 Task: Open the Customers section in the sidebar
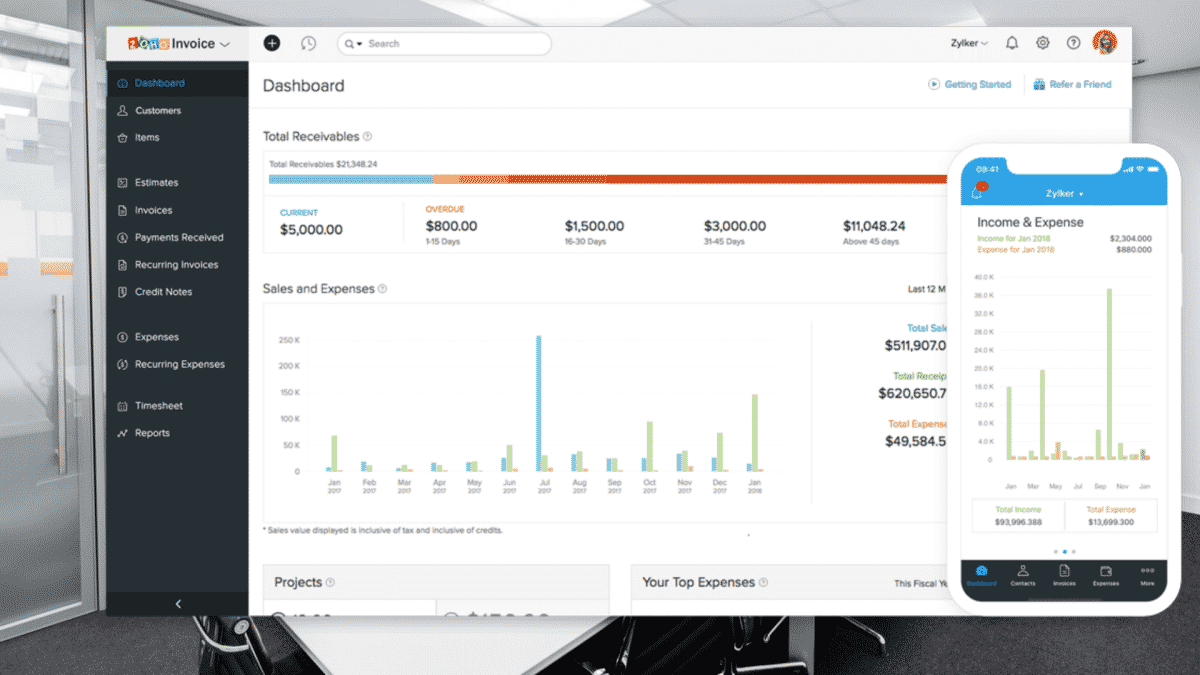(x=158, y=110)
